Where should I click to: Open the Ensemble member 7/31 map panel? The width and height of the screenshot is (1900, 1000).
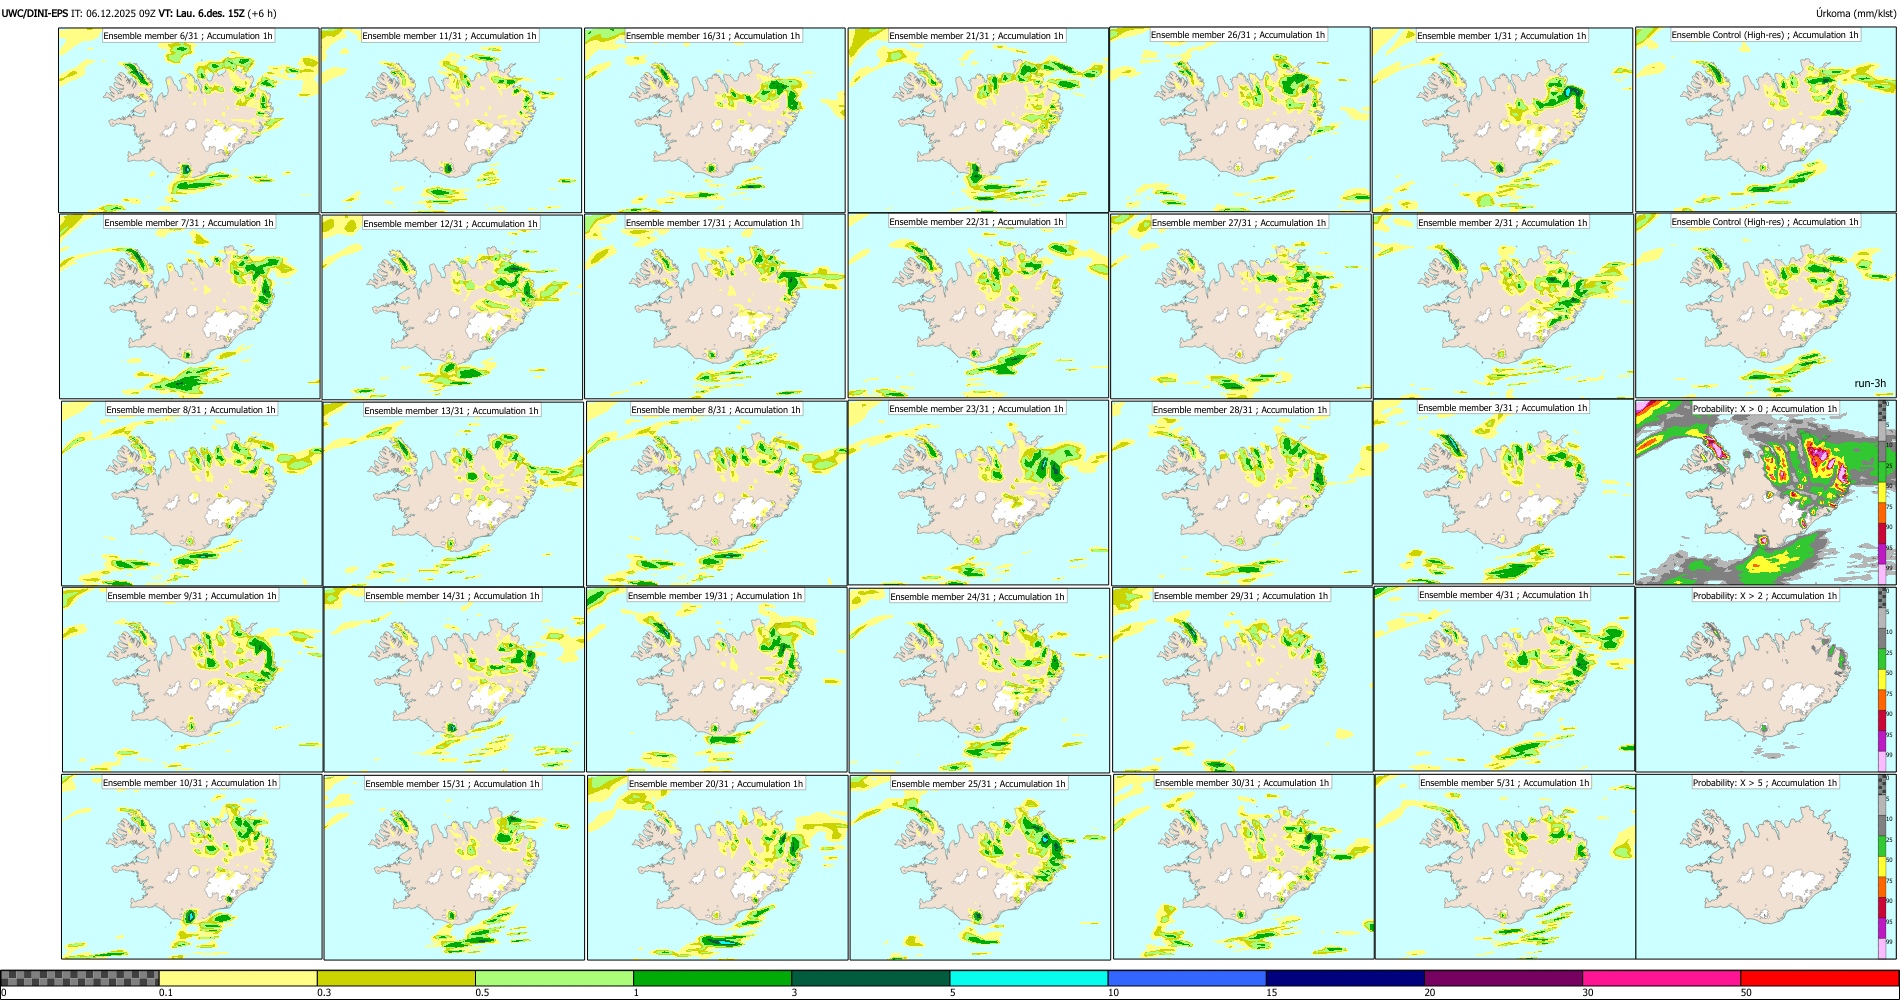[190, 307]
